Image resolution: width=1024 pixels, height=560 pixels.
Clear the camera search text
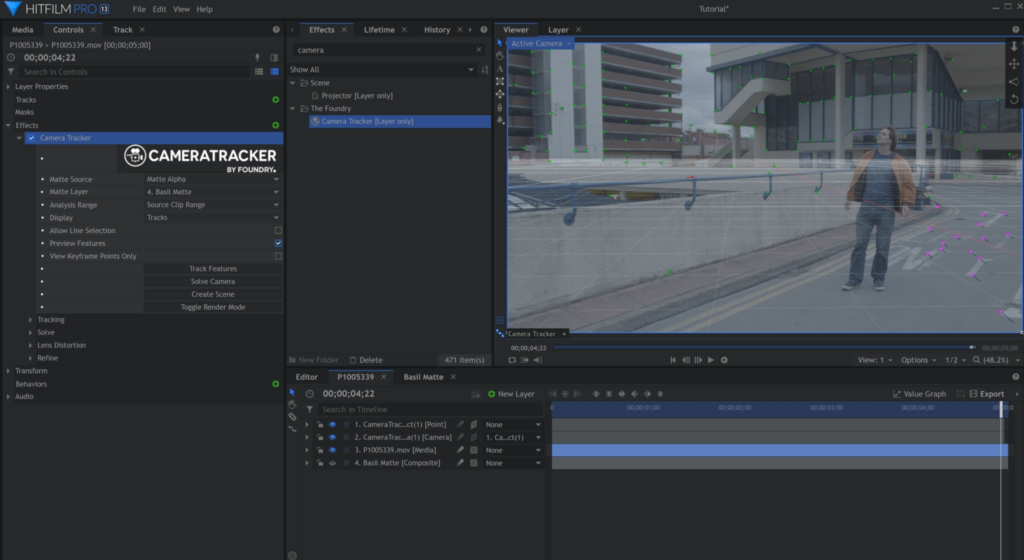pos(479,50)
